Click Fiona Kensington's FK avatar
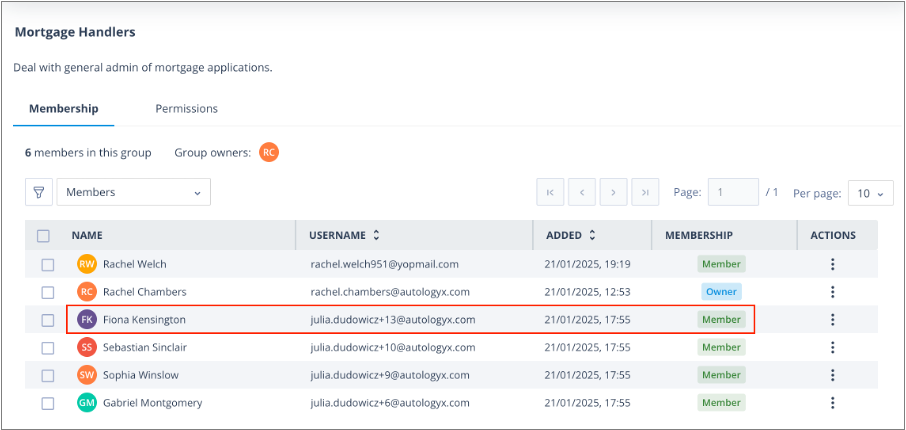This screenshot has height=430, width=906. (x=87, y=320)
